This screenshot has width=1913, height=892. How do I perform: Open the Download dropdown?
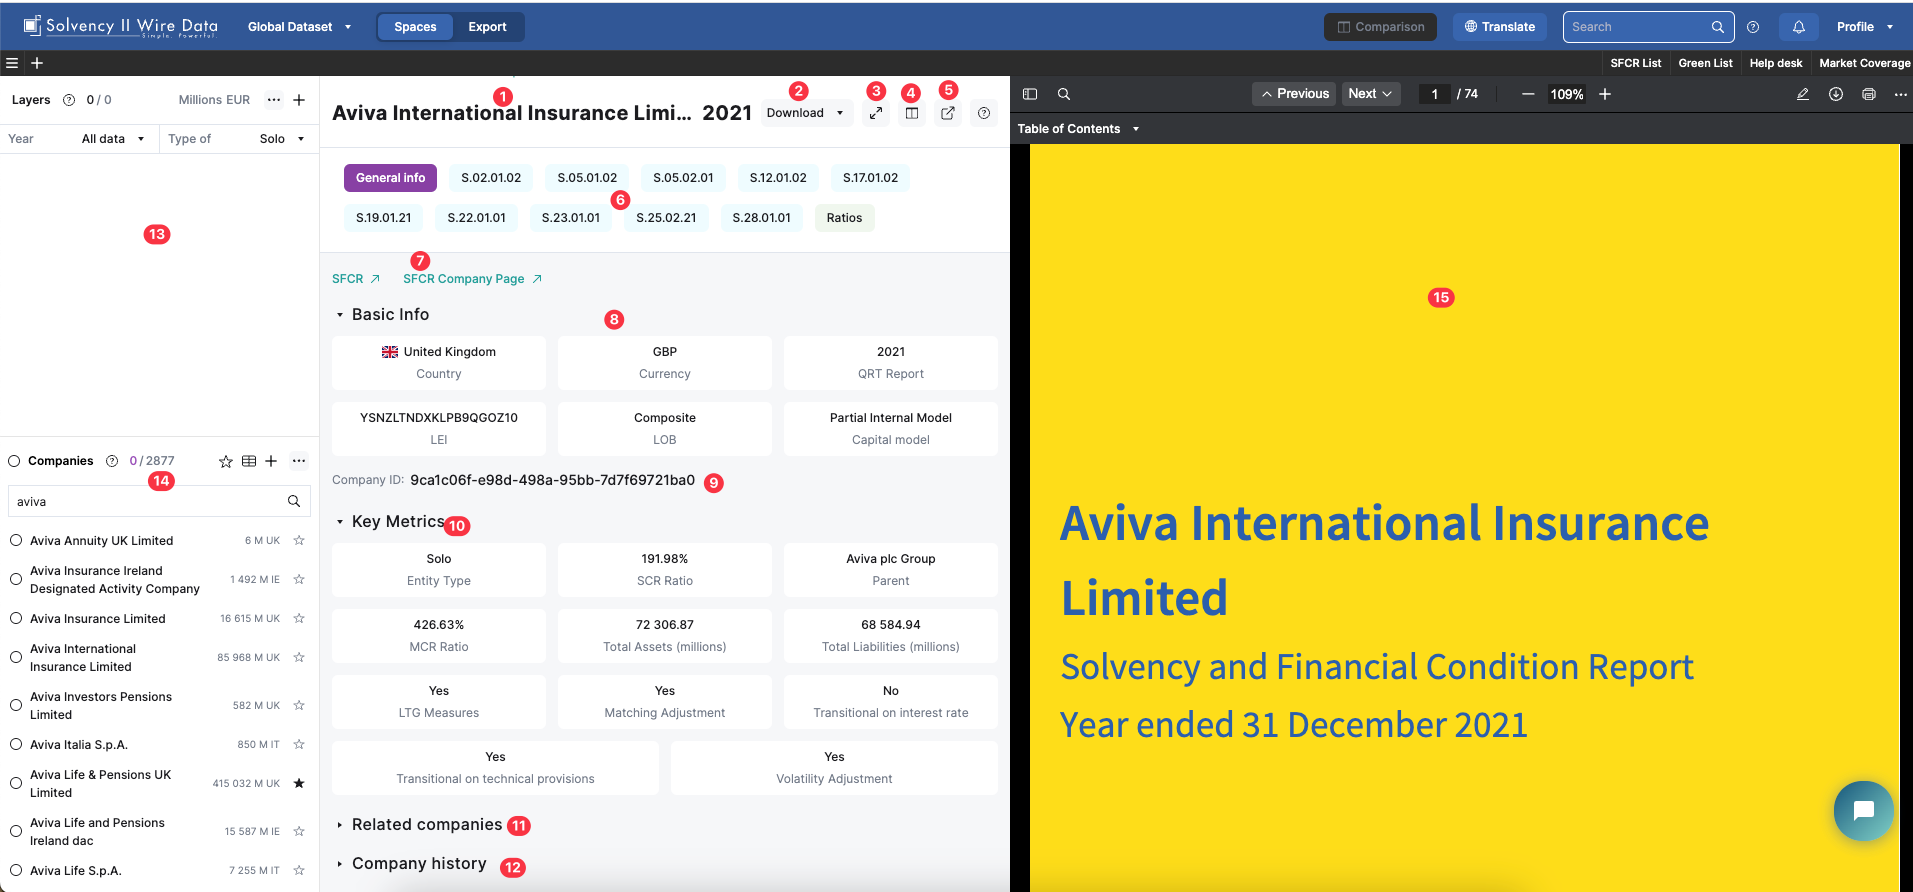[x=805, y=113]
